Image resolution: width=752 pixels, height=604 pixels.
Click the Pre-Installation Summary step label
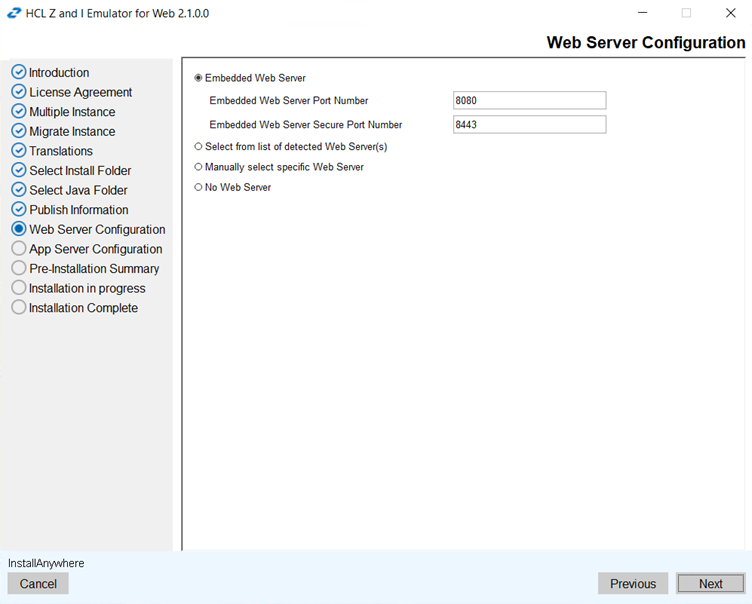point(94,269)
